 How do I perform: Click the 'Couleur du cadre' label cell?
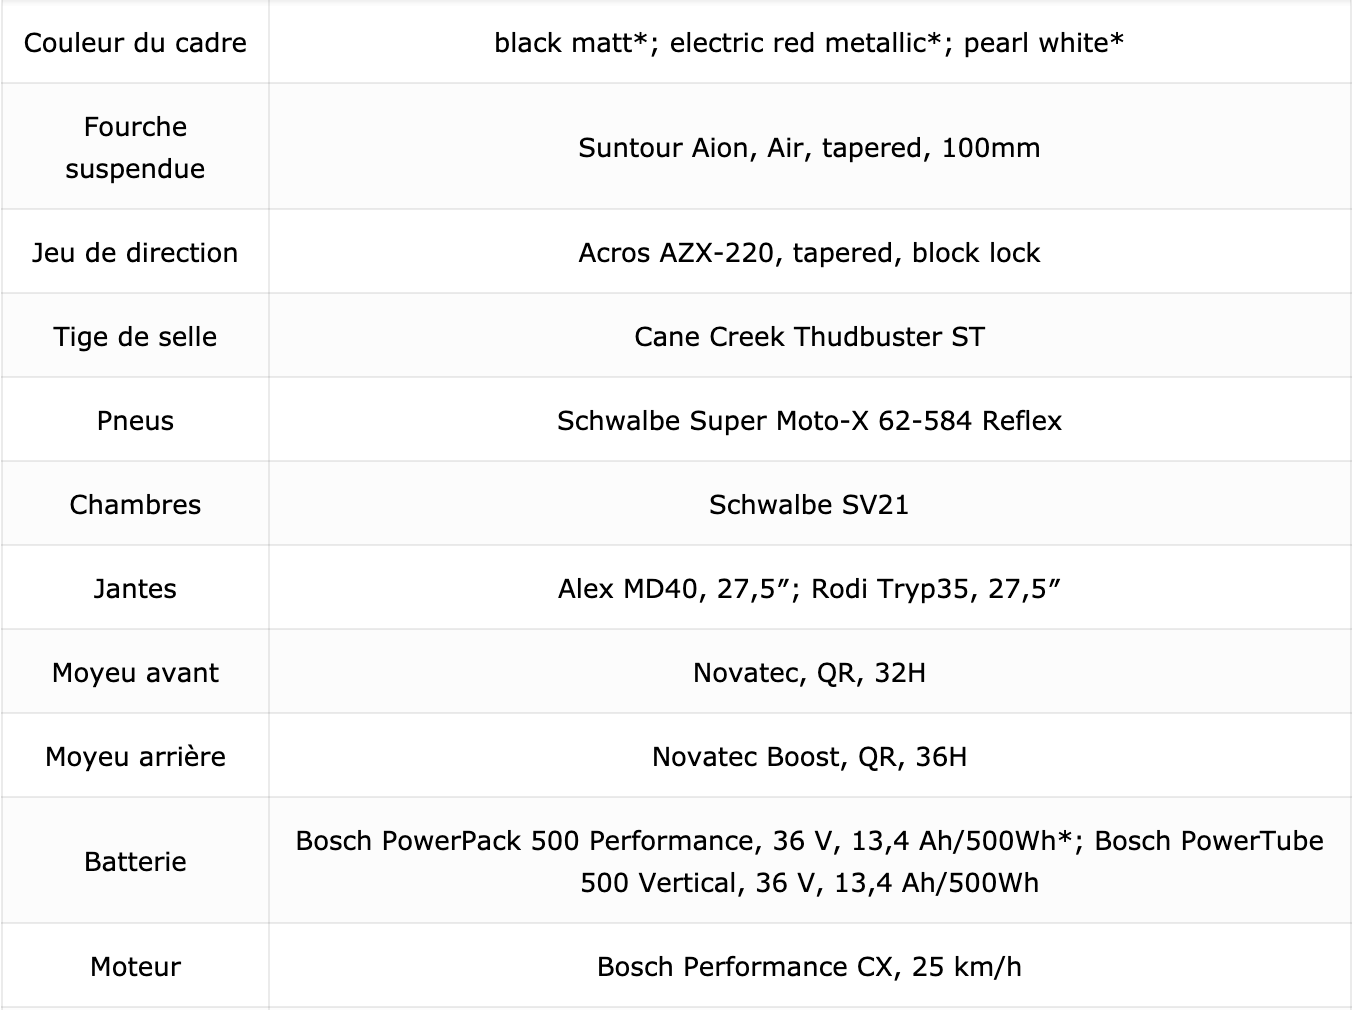click(135, 43)
